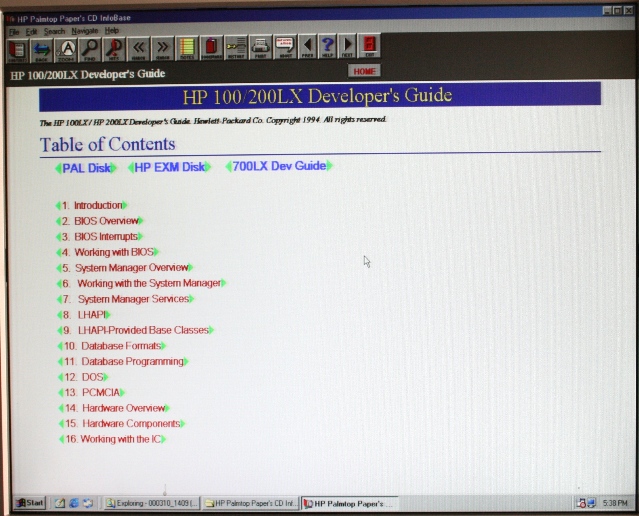Click the Hits toolbar icon
The height and width of the screenshot is (516, 639).
point(114,49)
